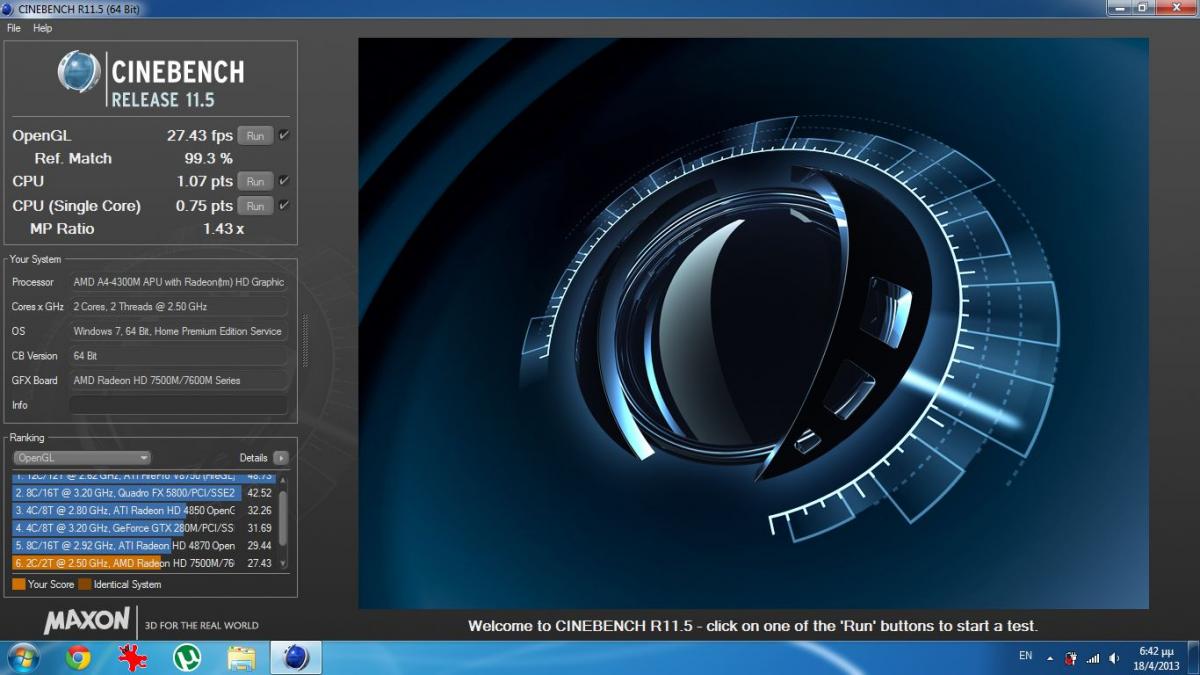Toggle the CPU (Single Core) checkbox
The image size is (1200, 675).
point(284,205)
